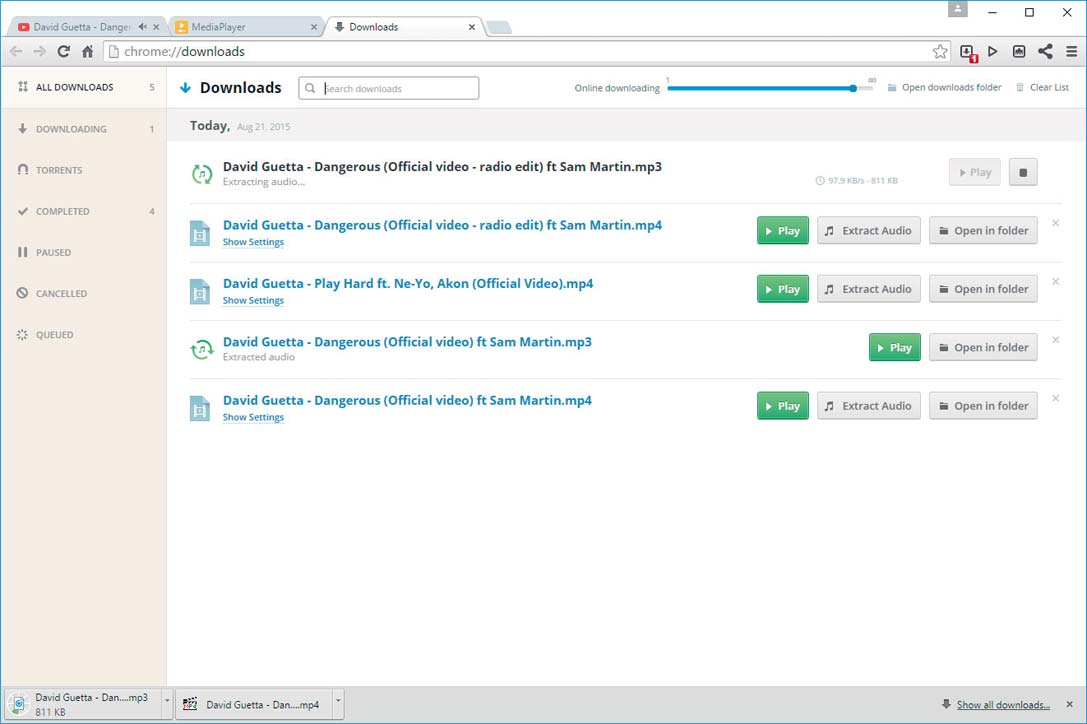The image size is (1087, 724).
Task: Click the photo extension toolbar icon
Action: pyautogui.click(x=1019, y=51)
